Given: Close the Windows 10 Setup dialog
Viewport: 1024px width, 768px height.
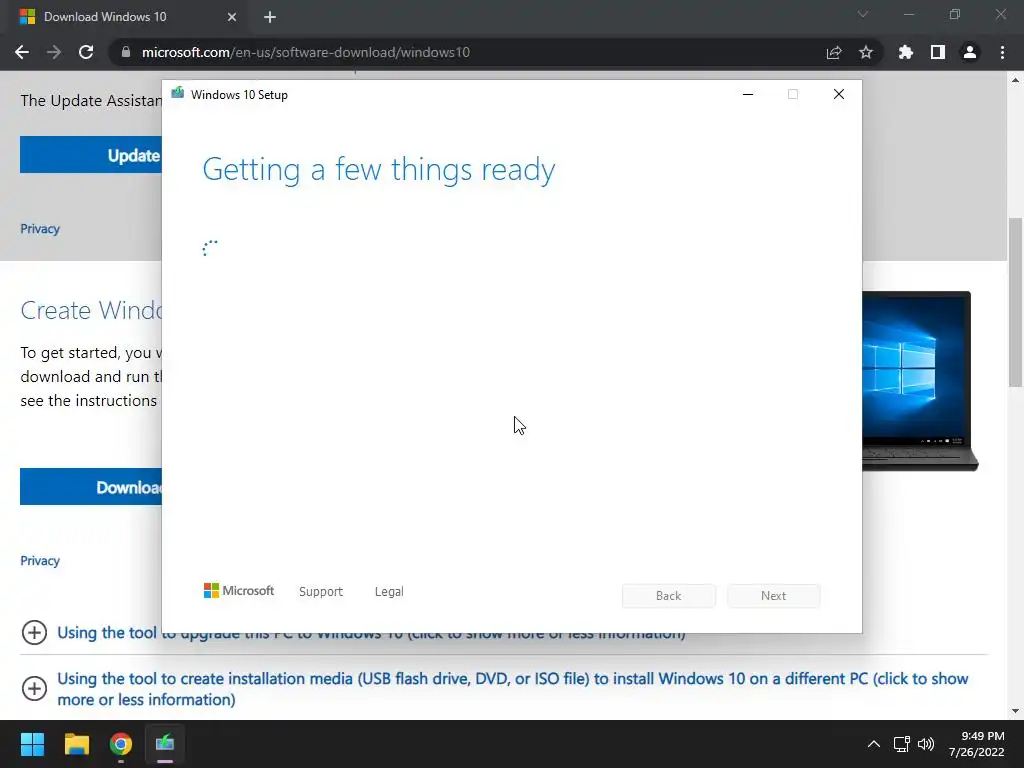Looking at the screenshot, I should point(839,94).
